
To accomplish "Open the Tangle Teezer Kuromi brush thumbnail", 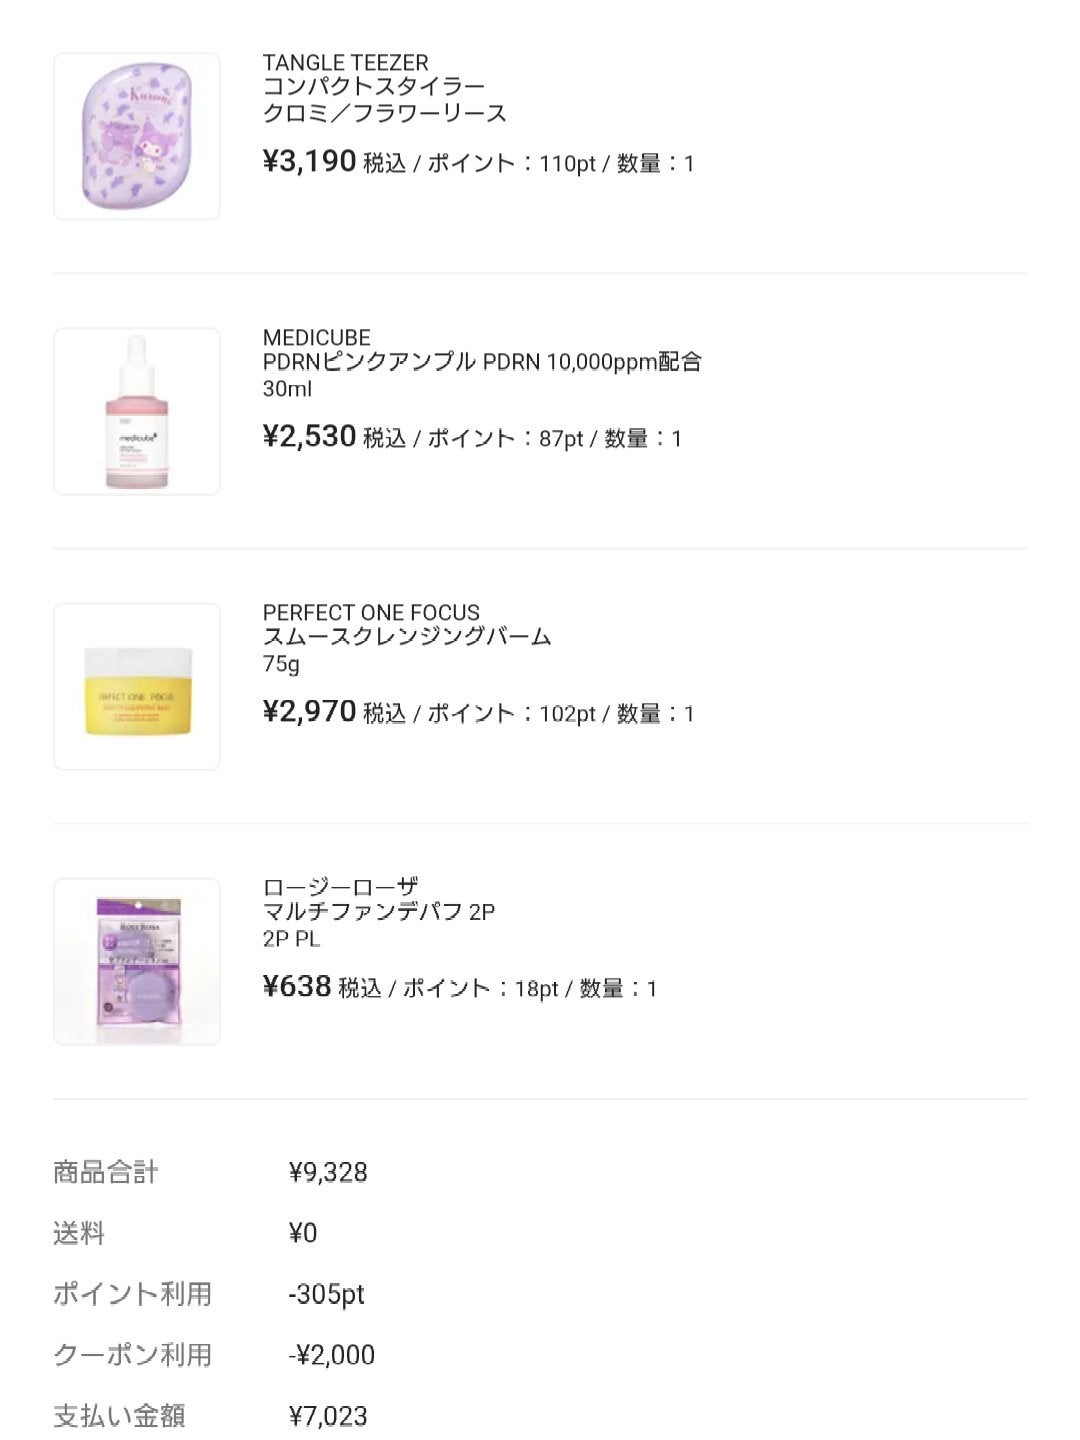I will click(x=137, y=136).
